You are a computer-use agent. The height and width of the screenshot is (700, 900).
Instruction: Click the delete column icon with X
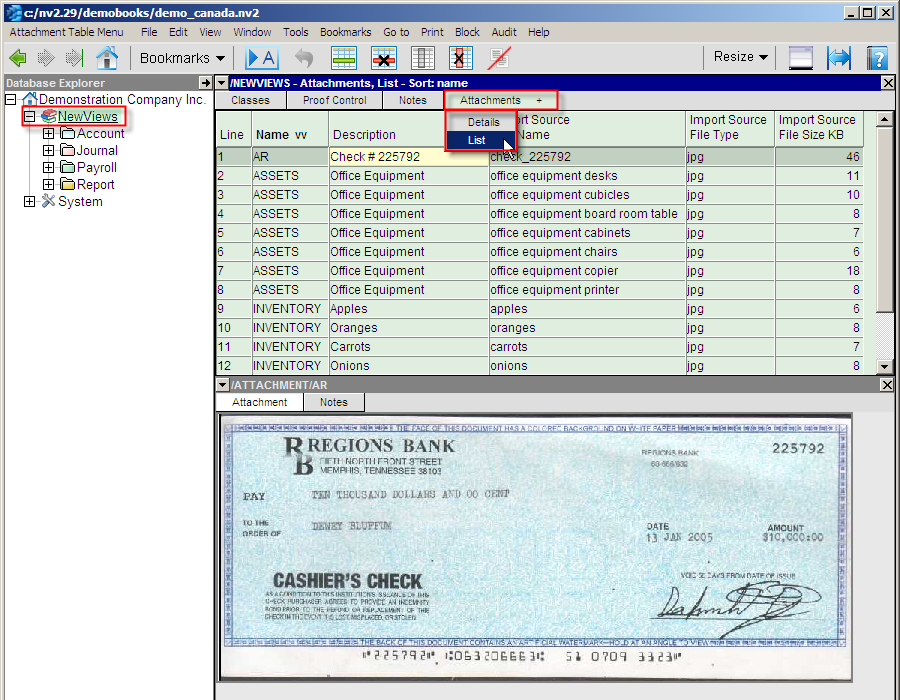(460, 58)
